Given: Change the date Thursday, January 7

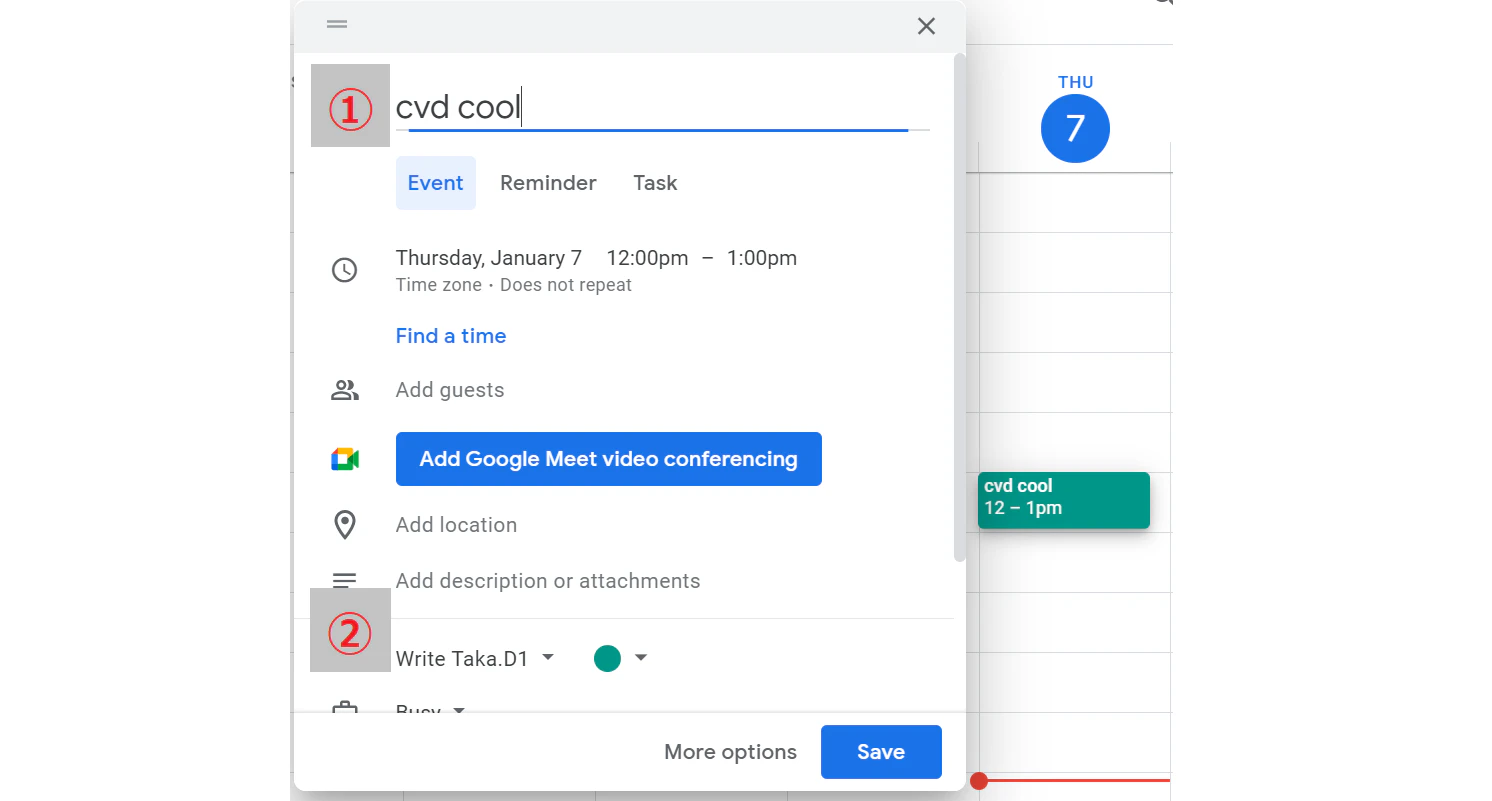Looking at the screenshot, I should (x=488, y=258).
